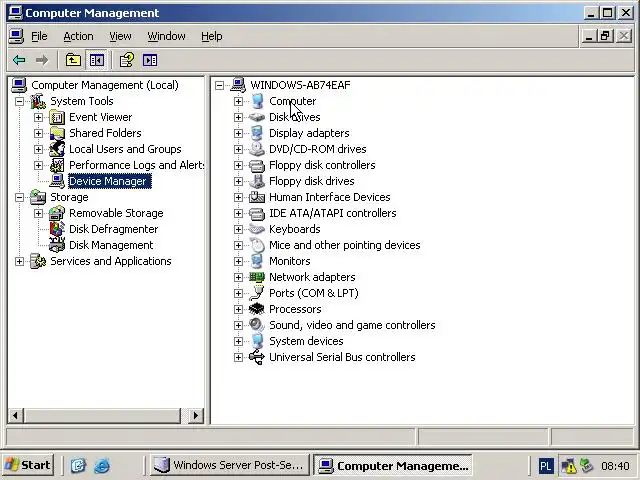Click the Show Desktop quick launch icon
Image resolution: width=640 pixels, height=480 pixels.
point(78,465)
